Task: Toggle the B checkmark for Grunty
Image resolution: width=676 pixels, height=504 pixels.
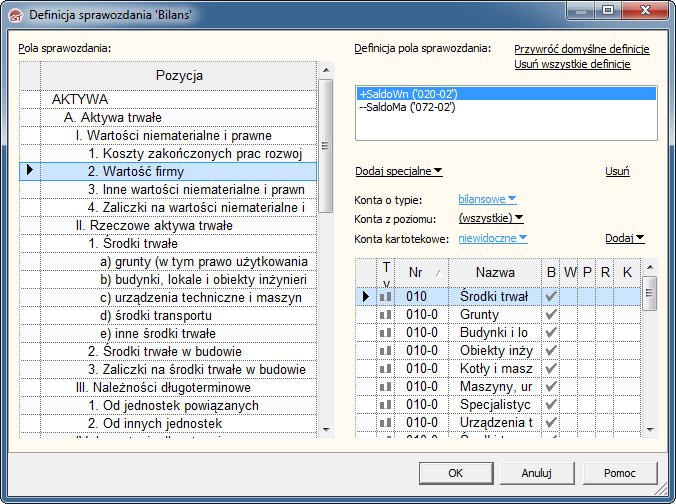Action: 550,315
